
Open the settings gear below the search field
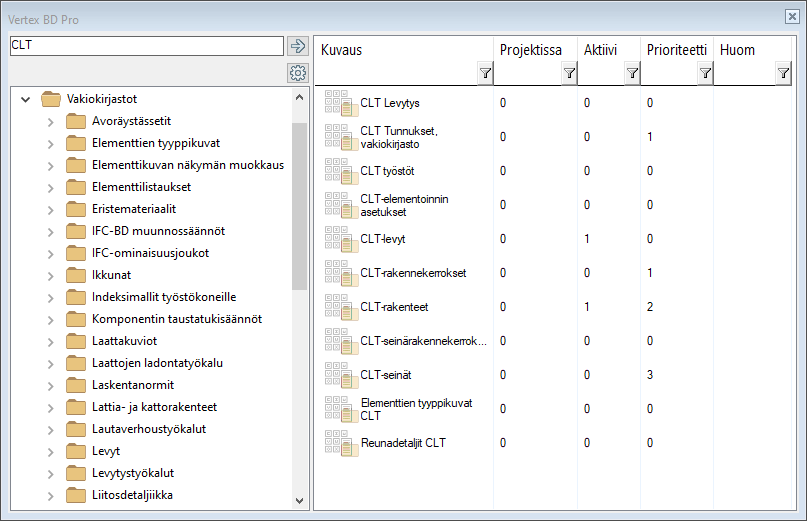coord(297,73)
